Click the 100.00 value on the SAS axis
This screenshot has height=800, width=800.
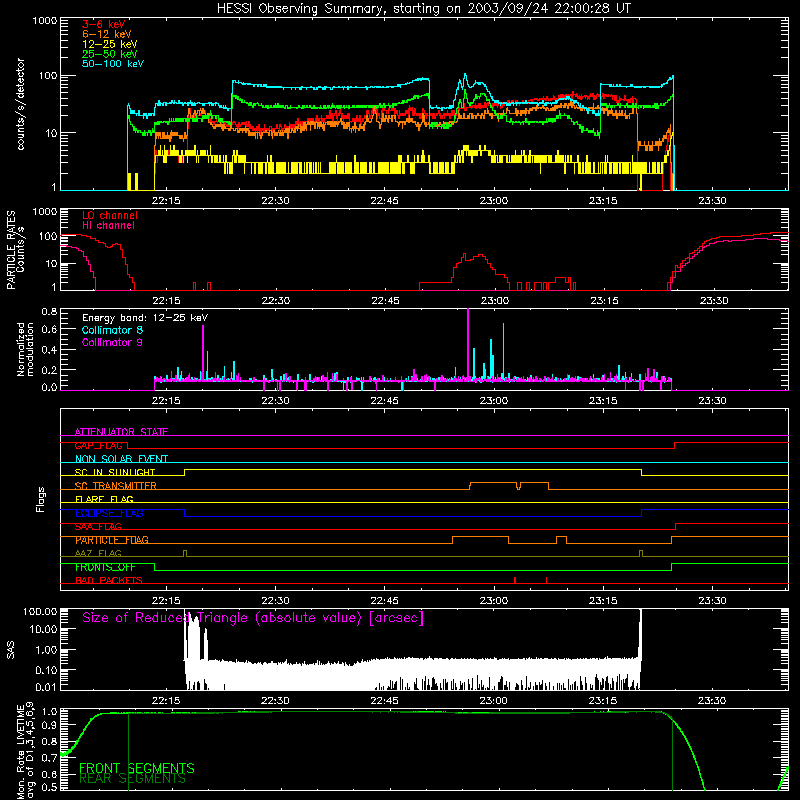click(40, 612)
